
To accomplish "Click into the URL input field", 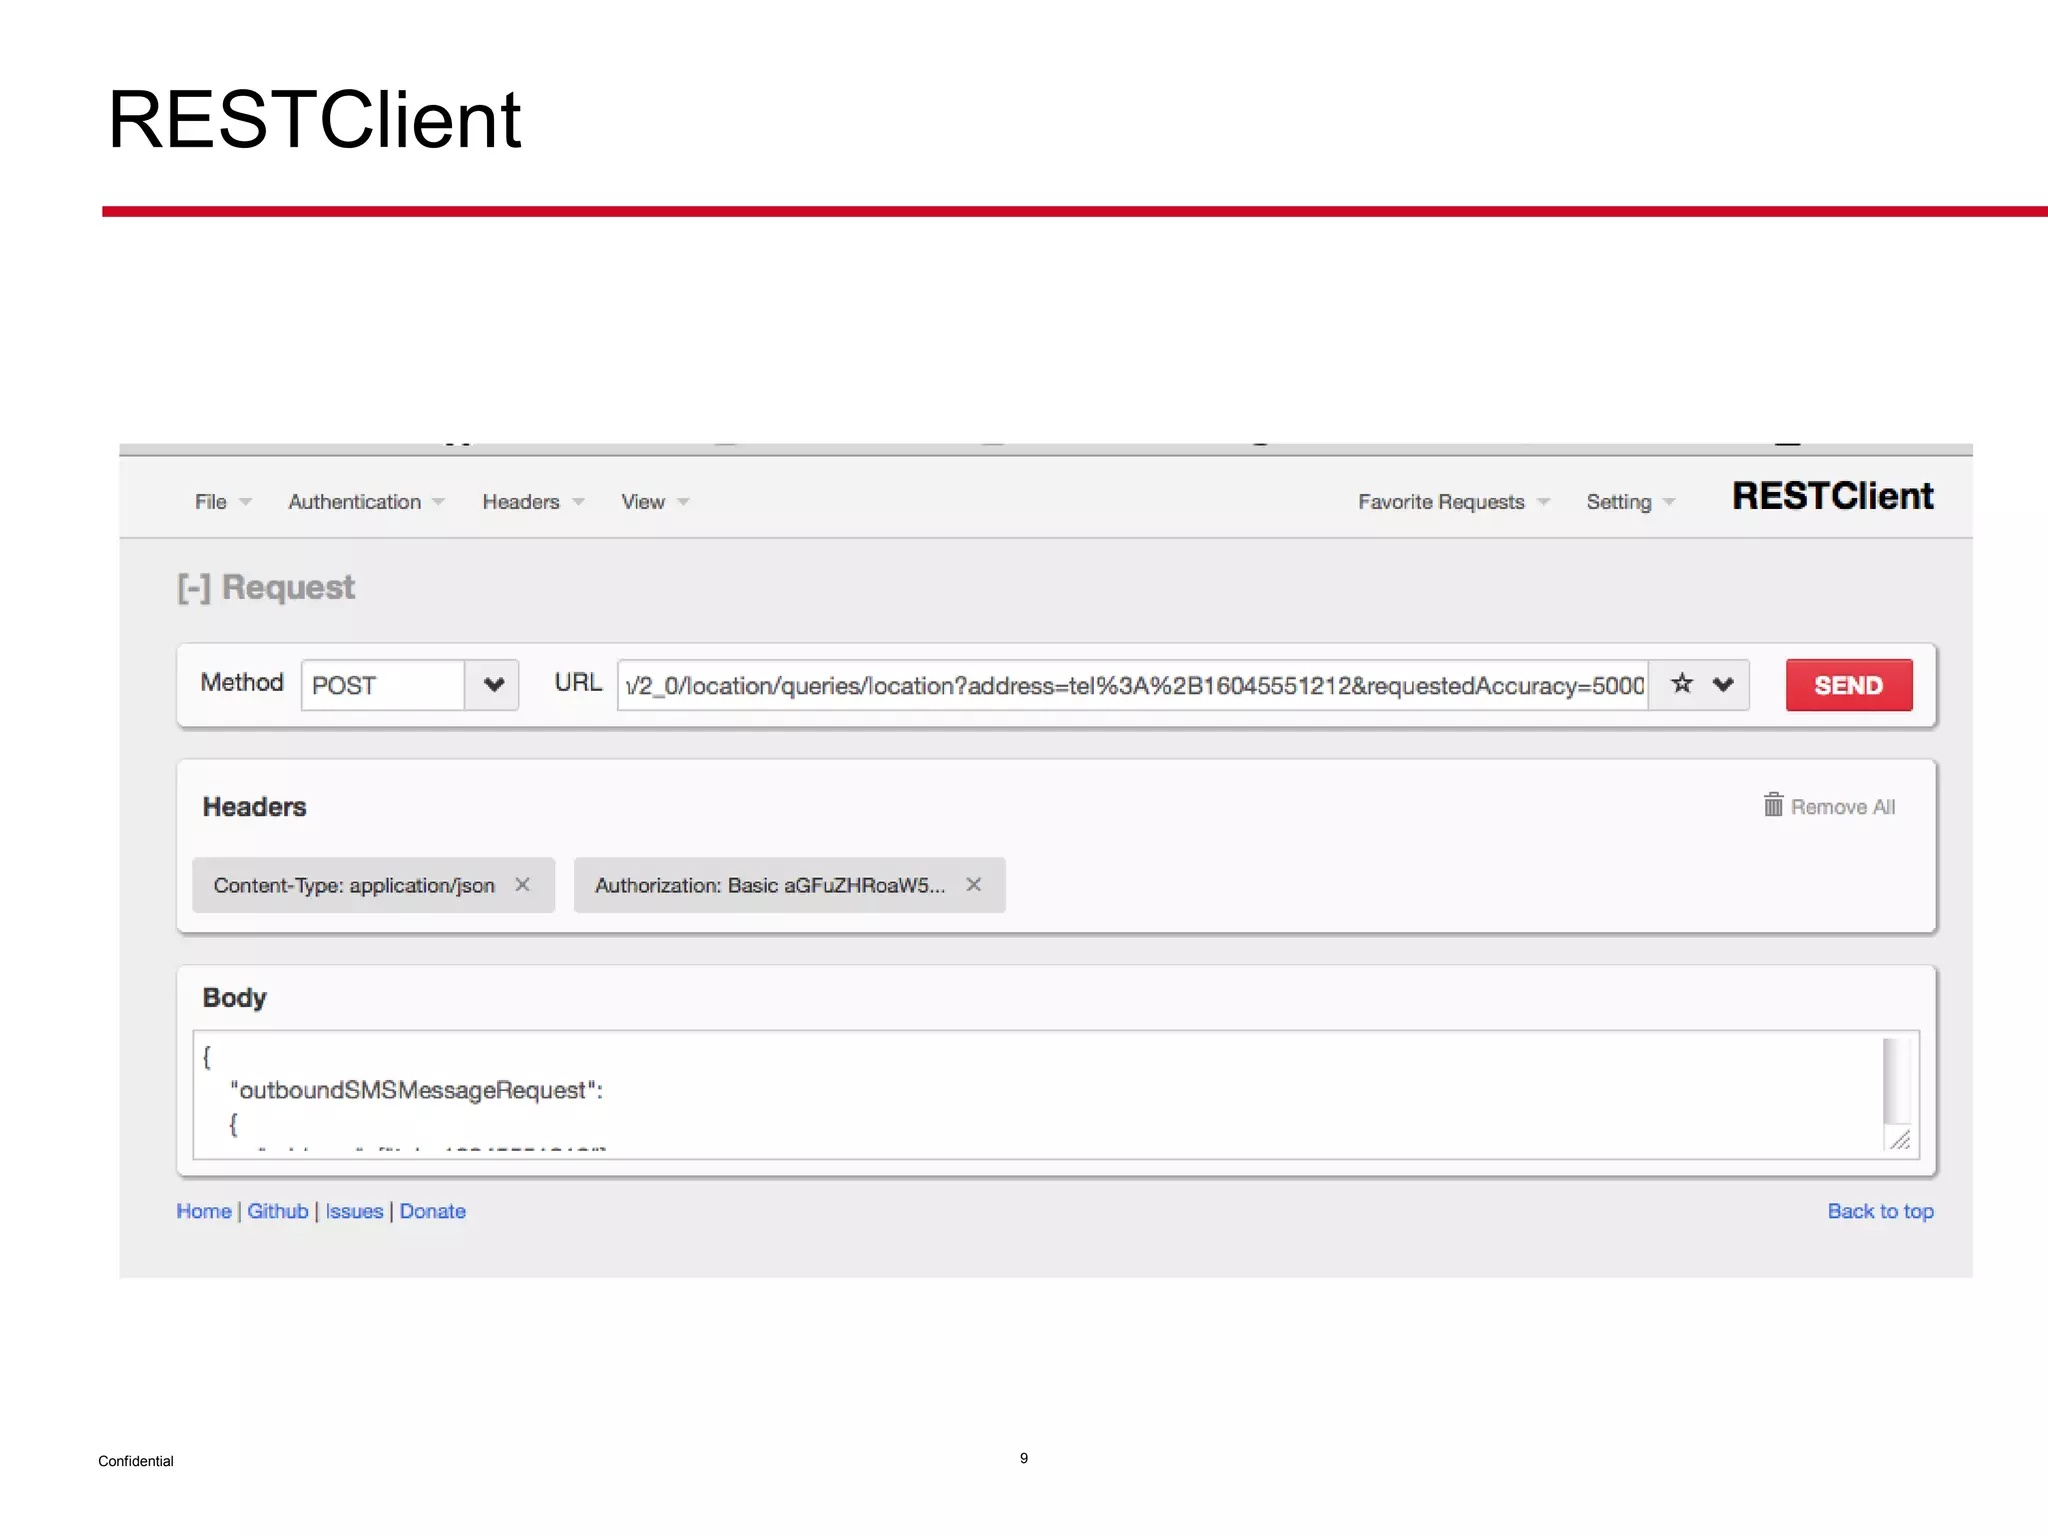I will [1132, 685].
